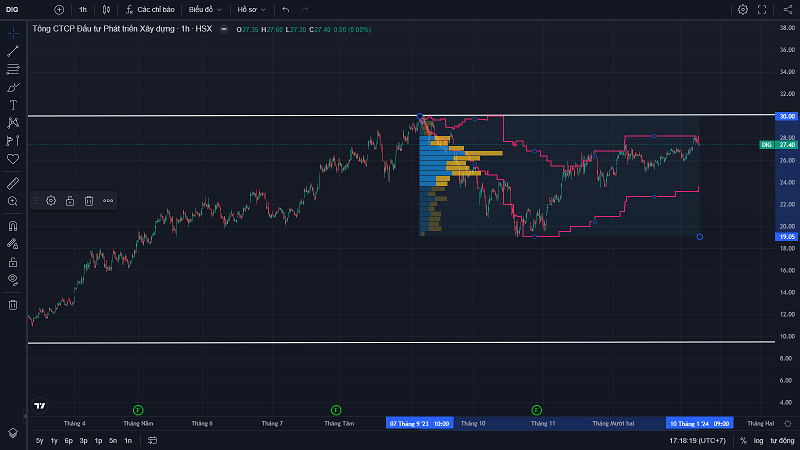This screenshot has width=800, height=450.
Task: Click the zoom in magnifier tool
Action: coord(13,201)
